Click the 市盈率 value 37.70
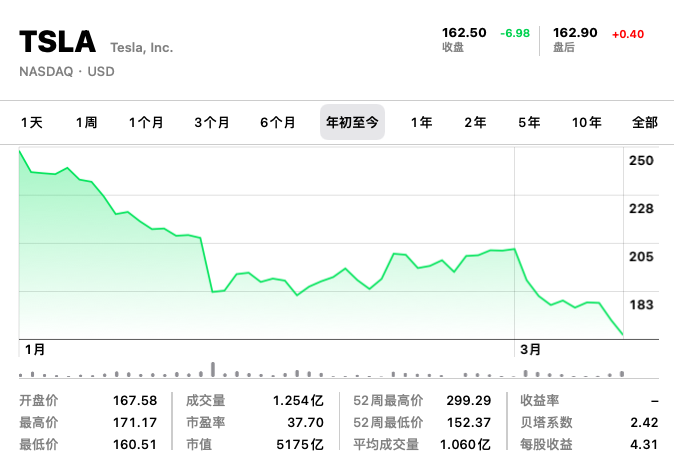674x469 pixels. [x=305, y=422]
